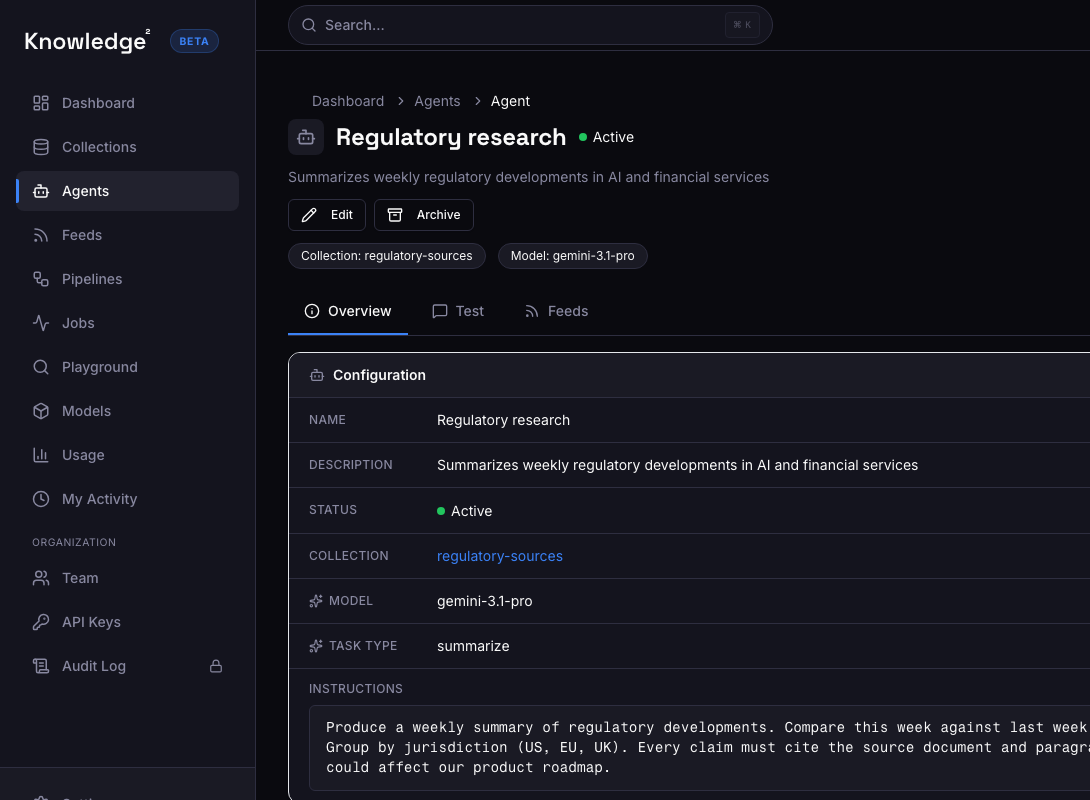Click the Jobs activity pulse icon
The width and height of the screenshot is (1090, 800).
pos(41,323)
